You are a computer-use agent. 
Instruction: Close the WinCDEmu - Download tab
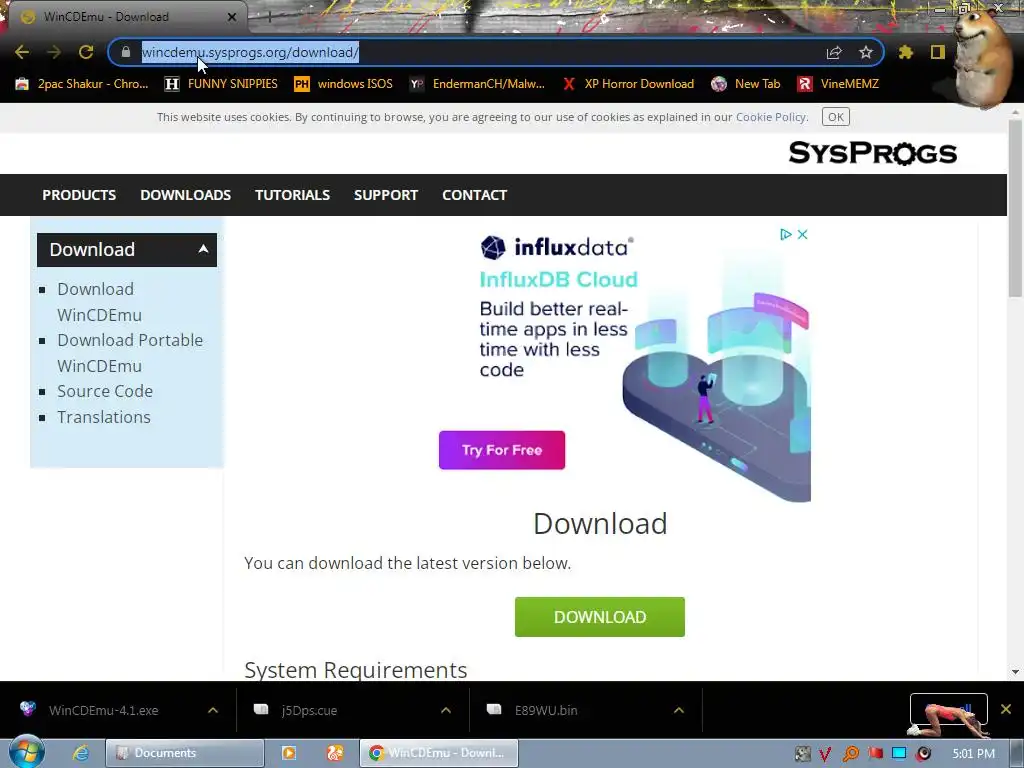coord(232,17)
